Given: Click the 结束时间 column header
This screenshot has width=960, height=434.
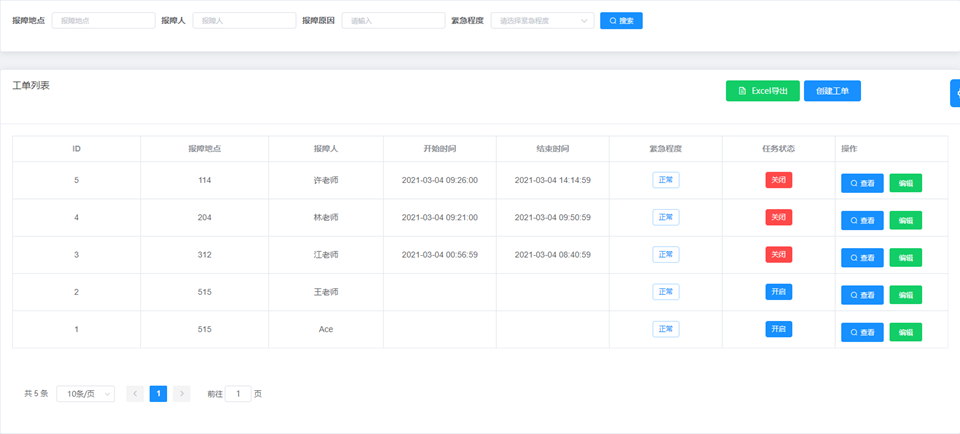Looking at the screenshot, I should (x=552, y=149).
